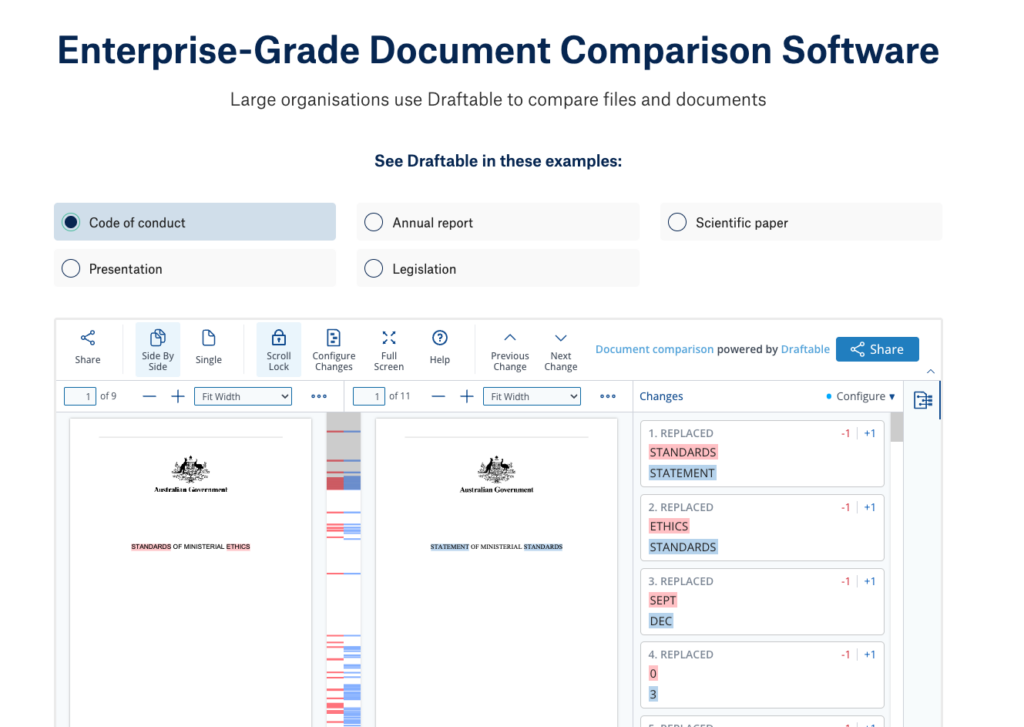Click highlighted ETHICS in left document
This screenshot has width=1024, height=727.
coord(238,547)
